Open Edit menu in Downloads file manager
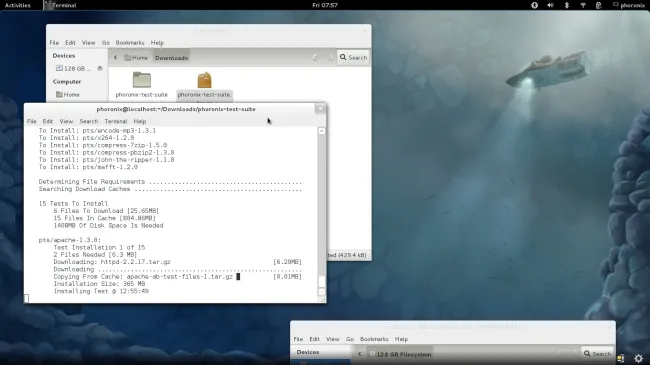 point(70,43)
